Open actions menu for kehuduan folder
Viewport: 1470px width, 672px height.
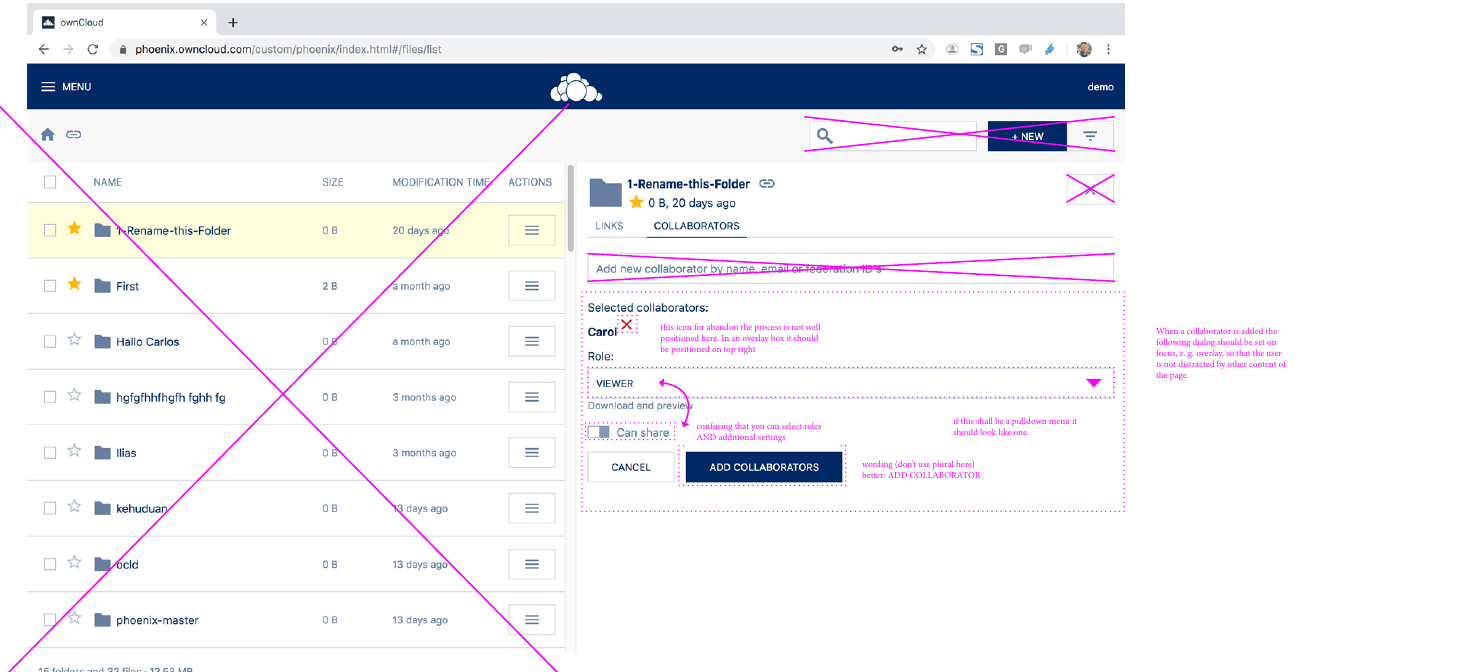point(532,508)
